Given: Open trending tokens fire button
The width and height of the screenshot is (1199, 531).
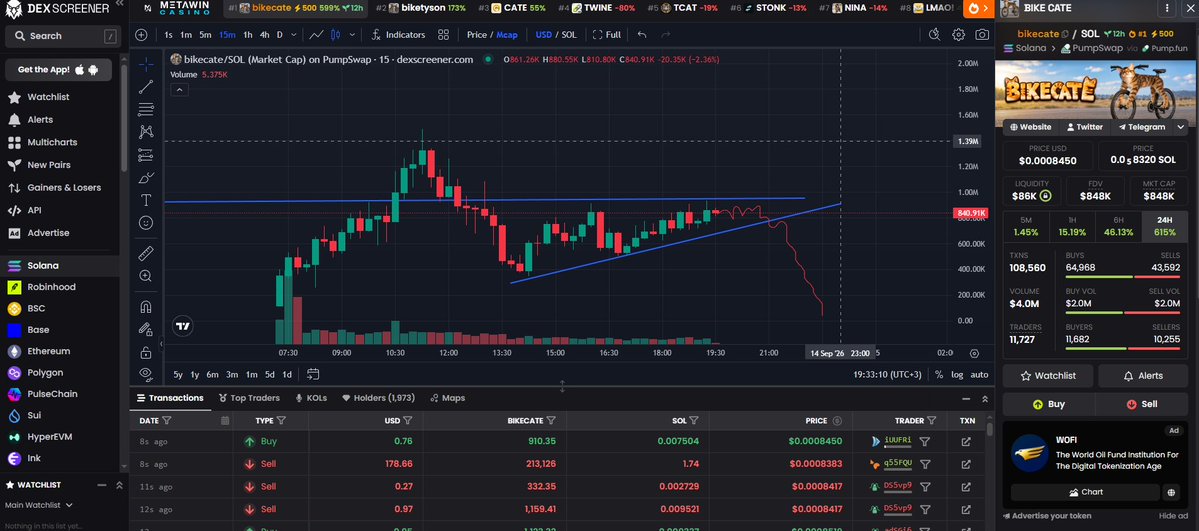Looking at the screenshot, I should (977, 8).
